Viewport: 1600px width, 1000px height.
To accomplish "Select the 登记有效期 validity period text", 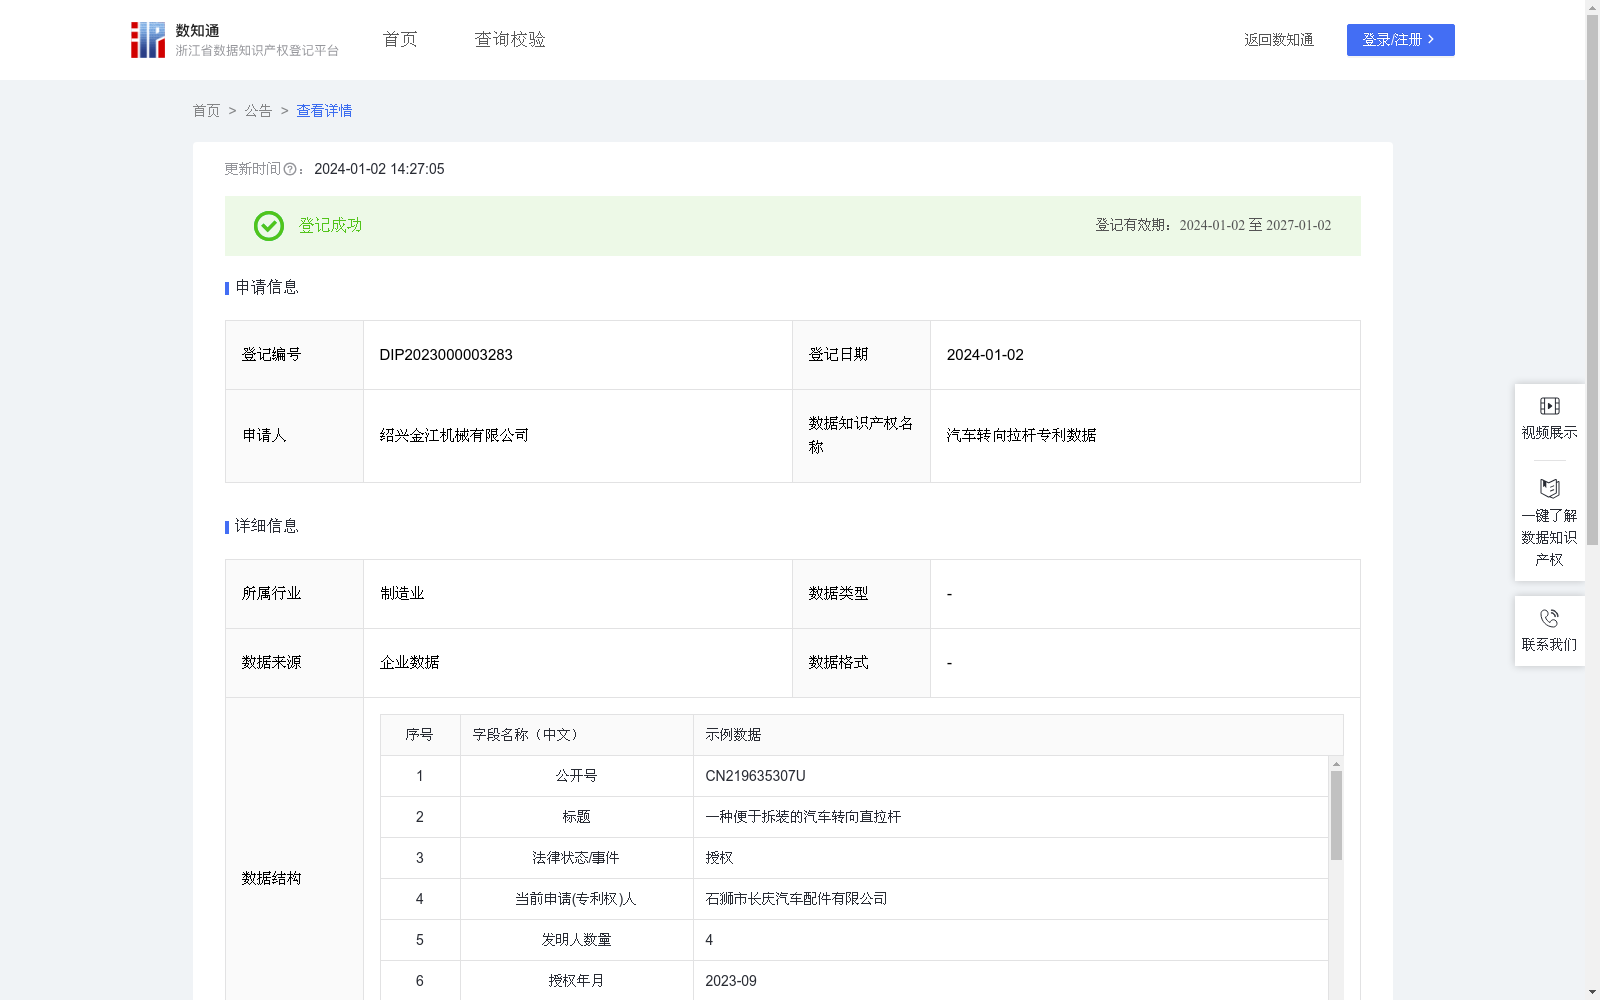I will click(1213, 226).
